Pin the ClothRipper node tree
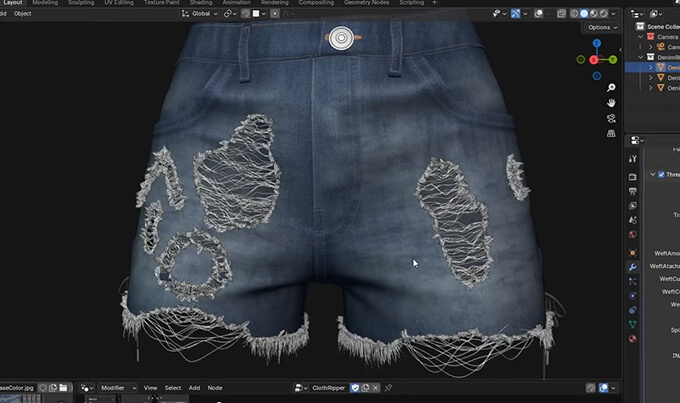680x403 pixels. click(388, 388)
